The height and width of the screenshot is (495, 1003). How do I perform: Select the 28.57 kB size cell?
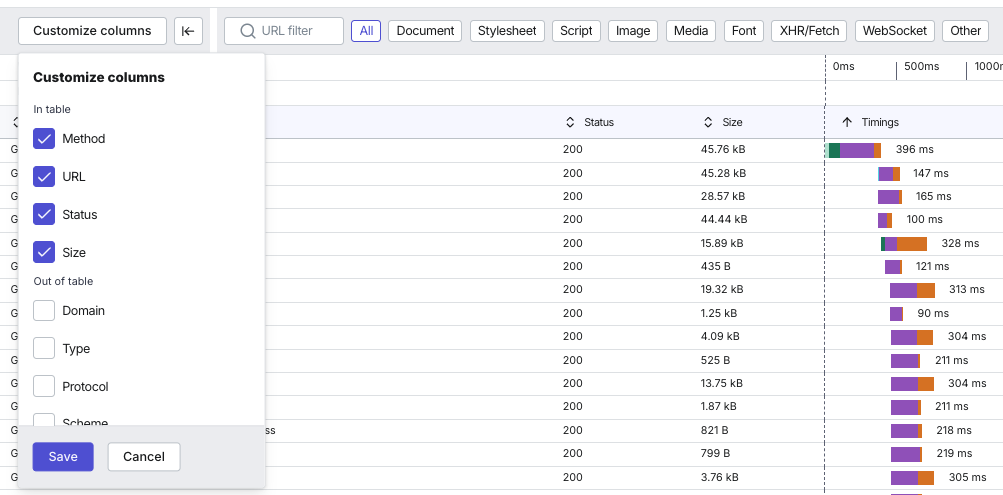723,196
